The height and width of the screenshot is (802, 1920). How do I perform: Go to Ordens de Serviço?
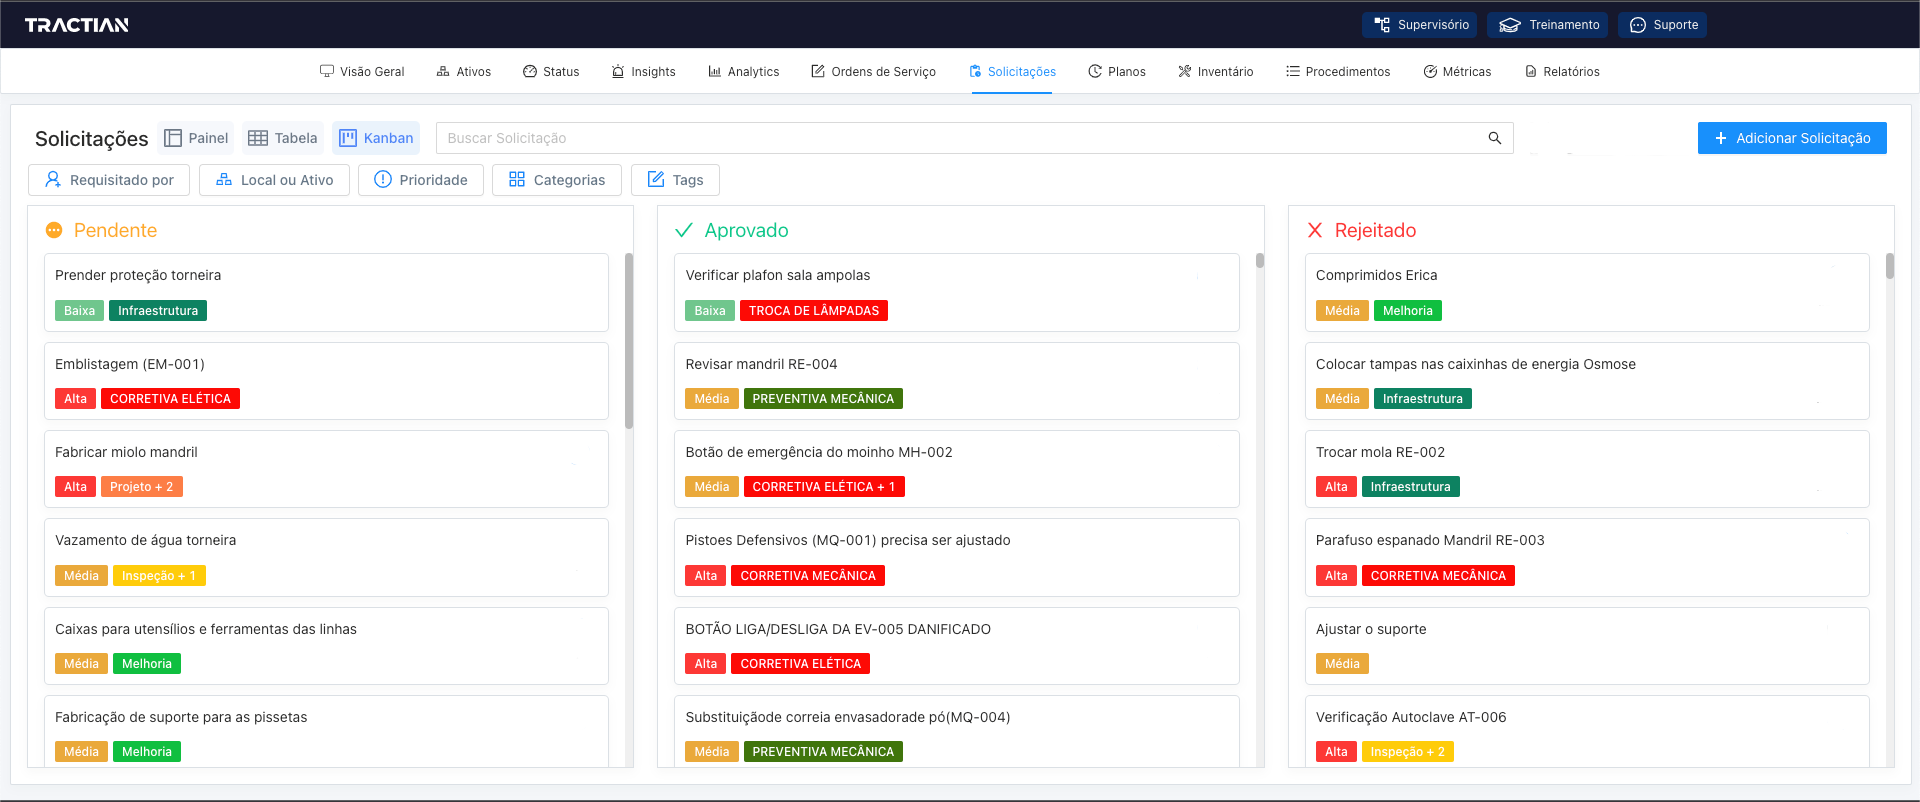(x=873, y=72)
